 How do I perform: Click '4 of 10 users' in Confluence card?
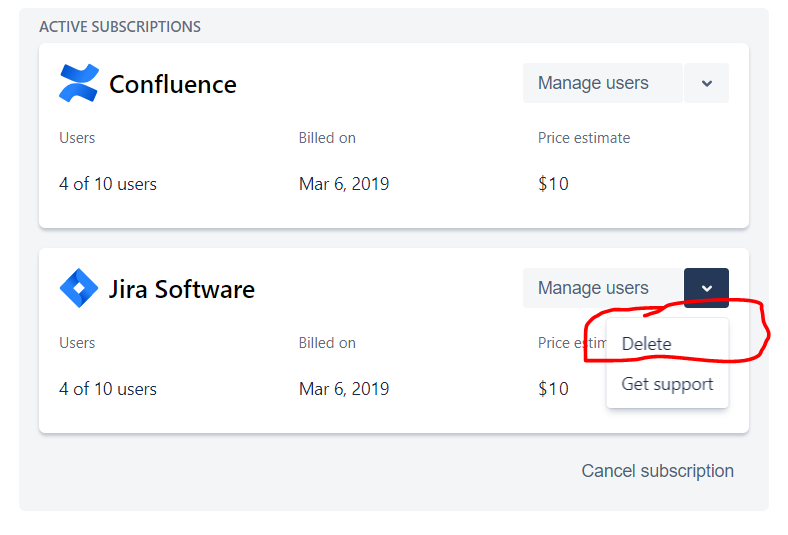tap(108, 184)
